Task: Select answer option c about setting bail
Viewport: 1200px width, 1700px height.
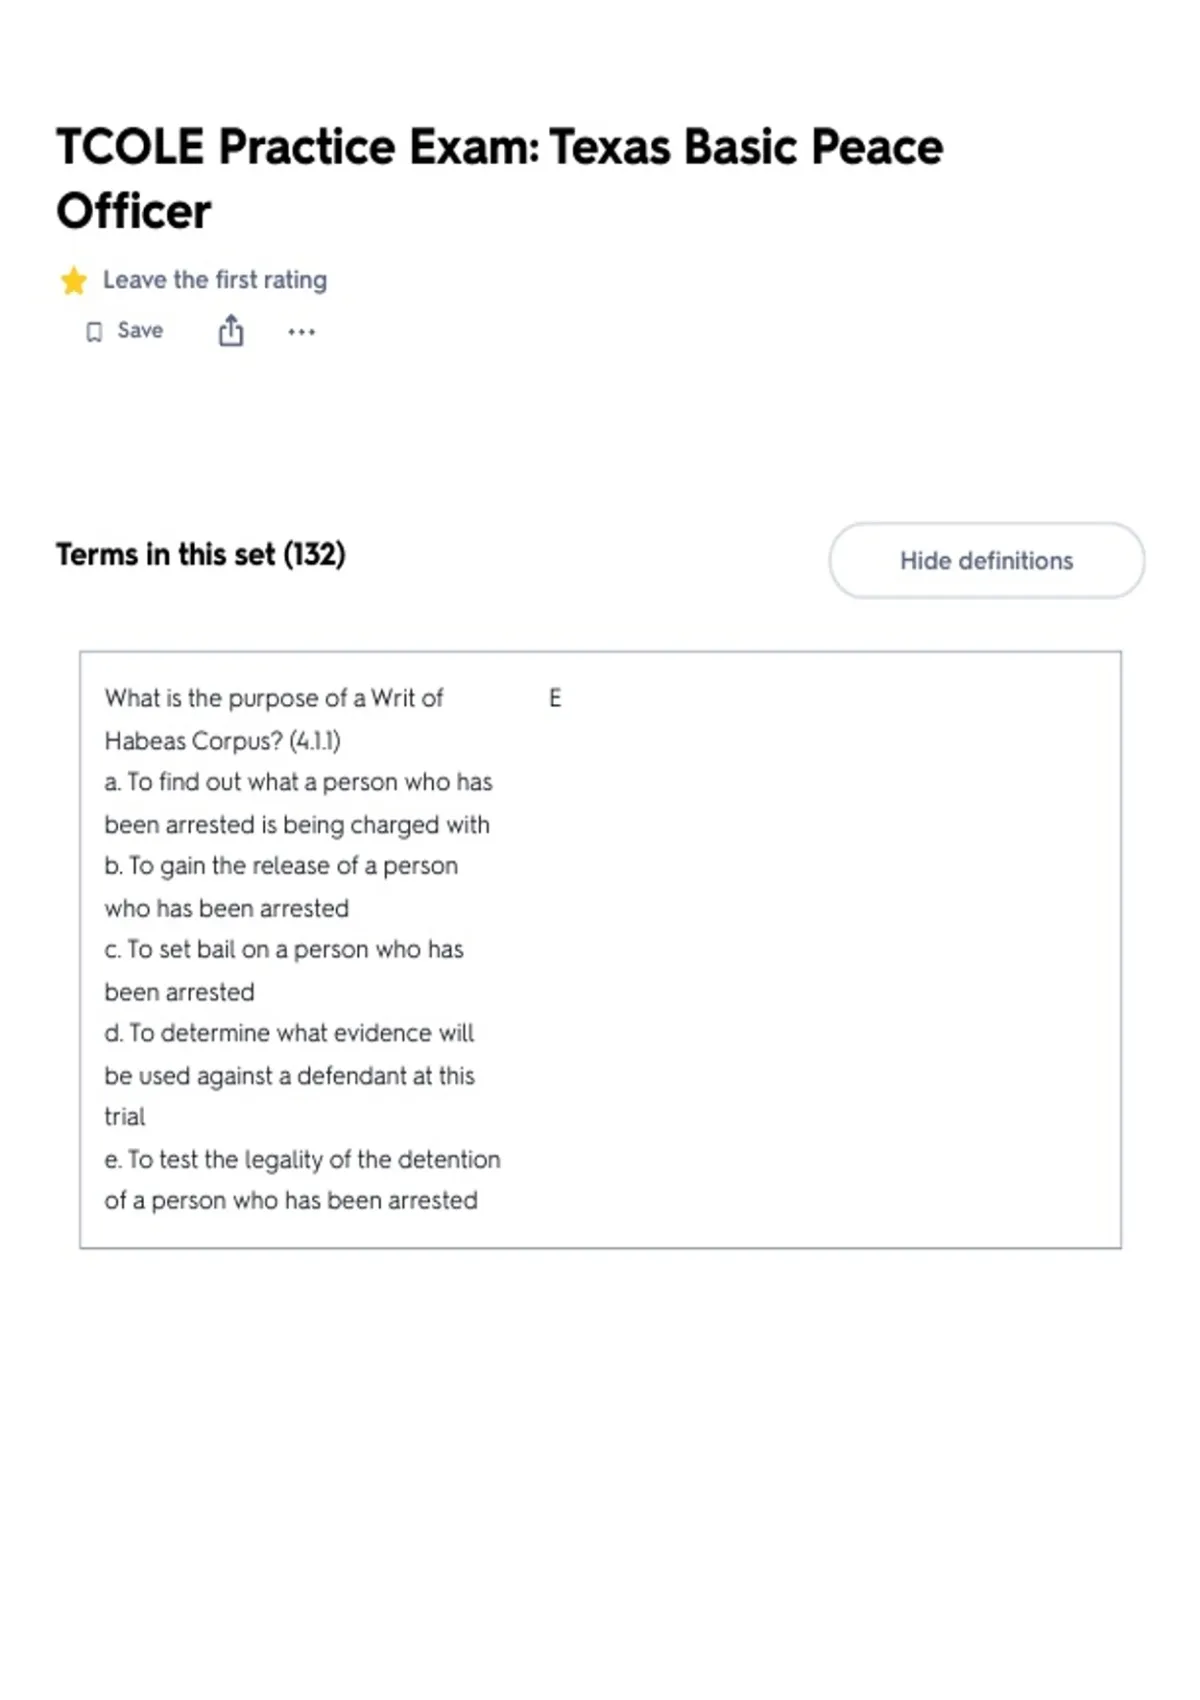Action: click(x=284, y=970)
